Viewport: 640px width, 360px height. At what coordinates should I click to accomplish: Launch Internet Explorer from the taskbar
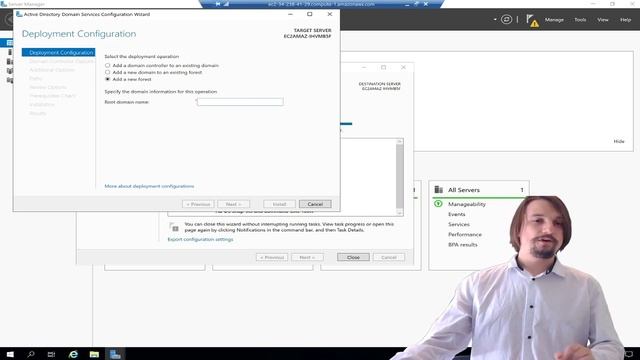coord(73,354)
